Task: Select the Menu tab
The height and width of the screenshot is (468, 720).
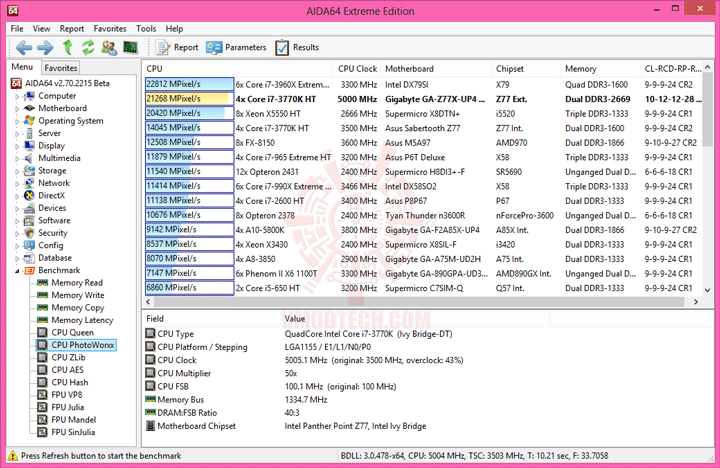Action: click(x=22, y=67)
